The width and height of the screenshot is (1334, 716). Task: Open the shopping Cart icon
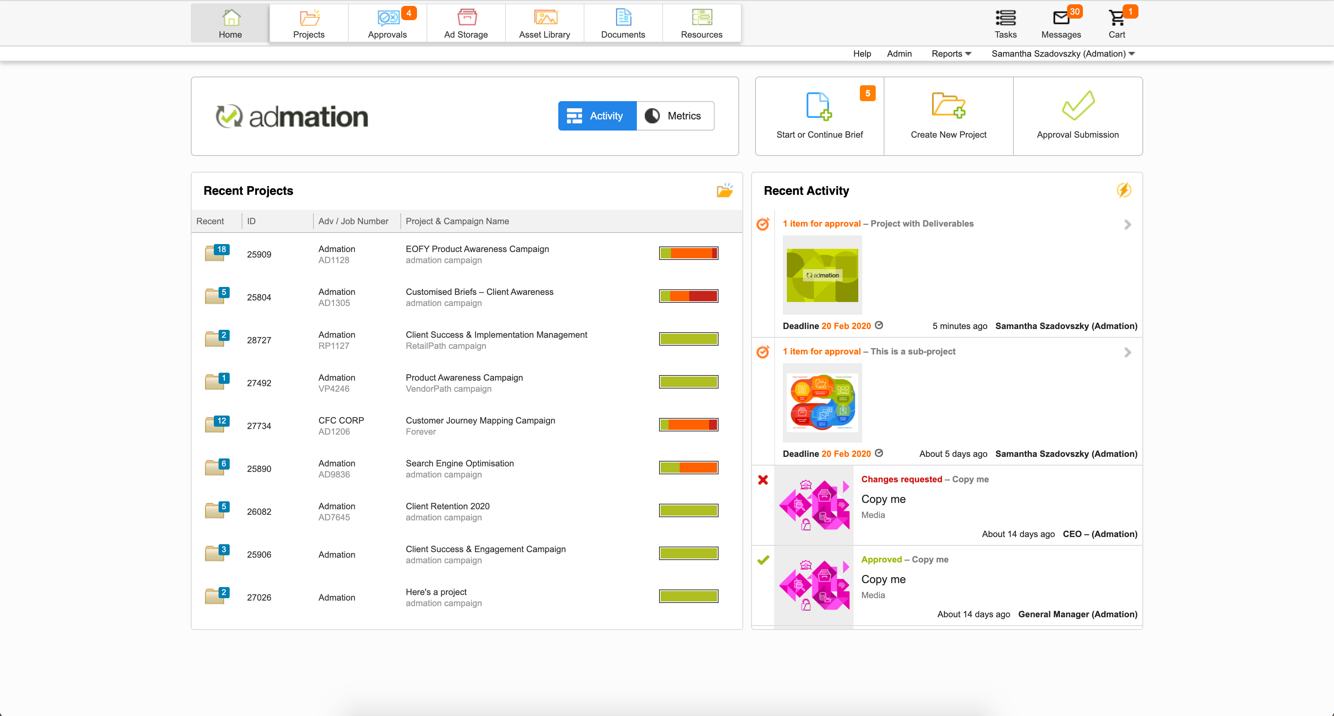click(x=1117, y=18)
